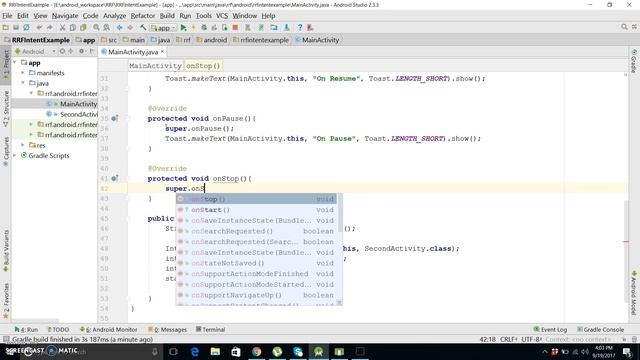Click the Synchronize toolbar icon
The width and height of the screenshot is (640, 360).
[26, 28]
